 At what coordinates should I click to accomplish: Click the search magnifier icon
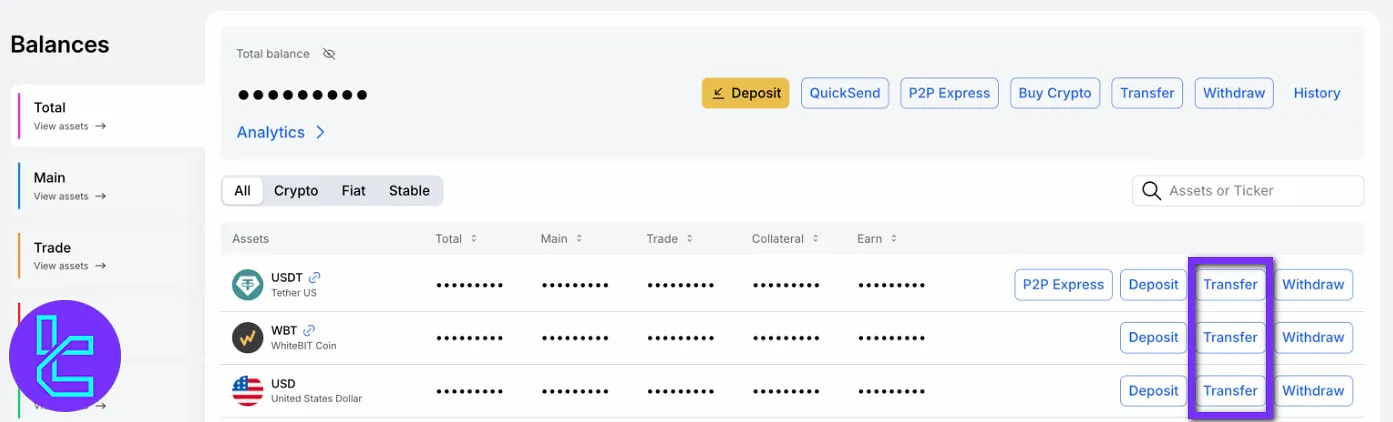tap(1152, 191)
